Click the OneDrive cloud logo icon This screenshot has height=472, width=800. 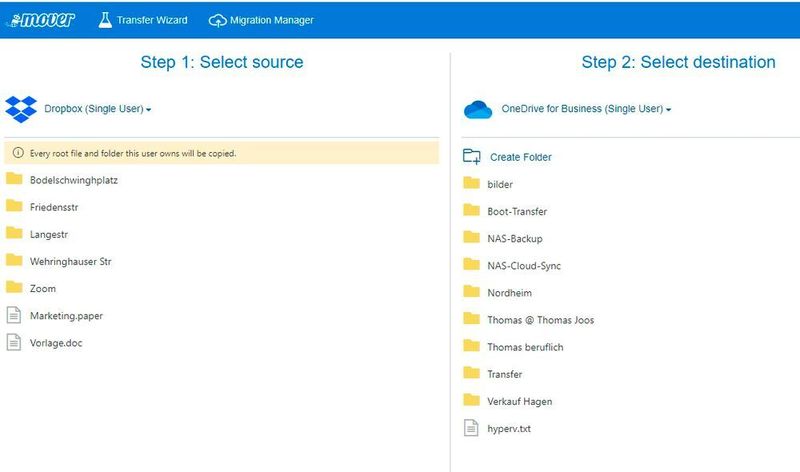point(478,109)
